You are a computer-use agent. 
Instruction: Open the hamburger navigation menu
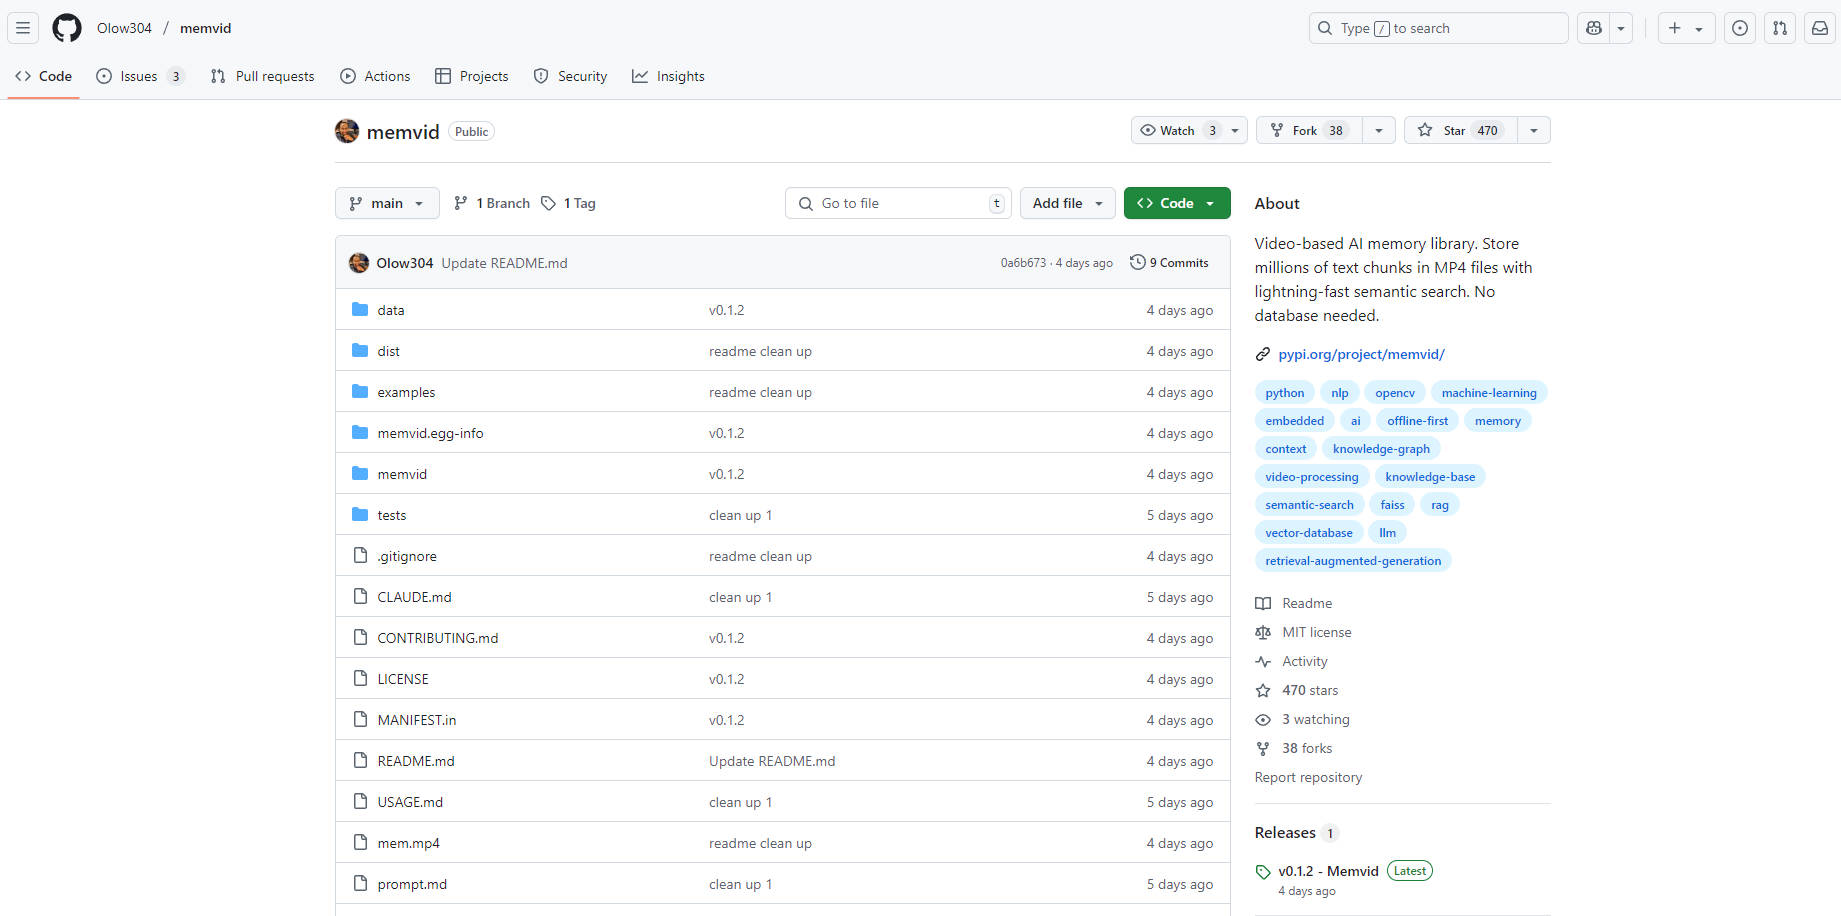click(23, 28)
